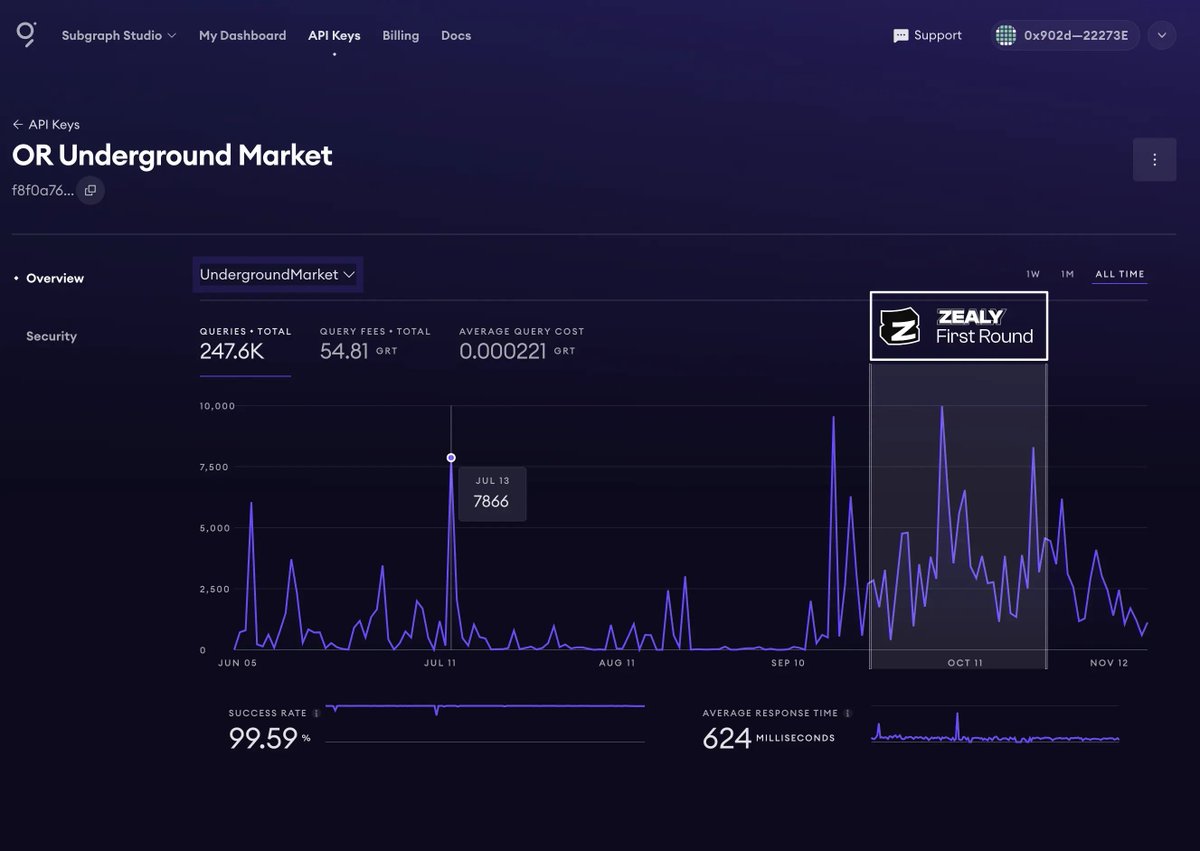This screenshot has width=1200, height=851.
Task: Go to My Dashboard
Action: [x=242, y=35]
